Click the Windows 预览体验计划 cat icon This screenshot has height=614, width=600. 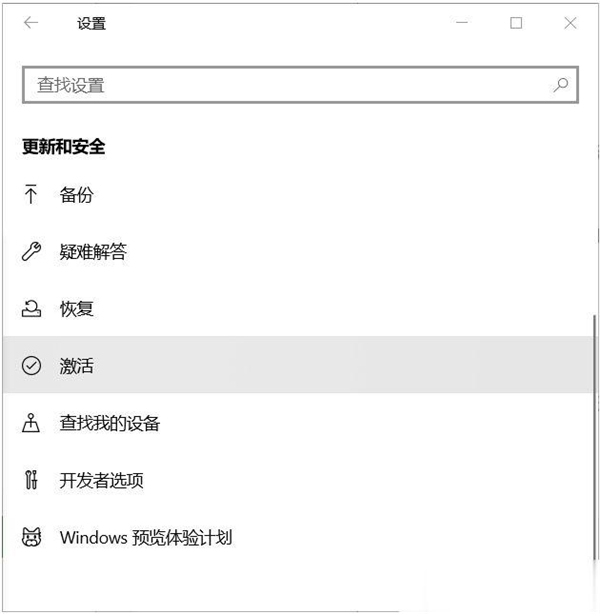(31, 538)
